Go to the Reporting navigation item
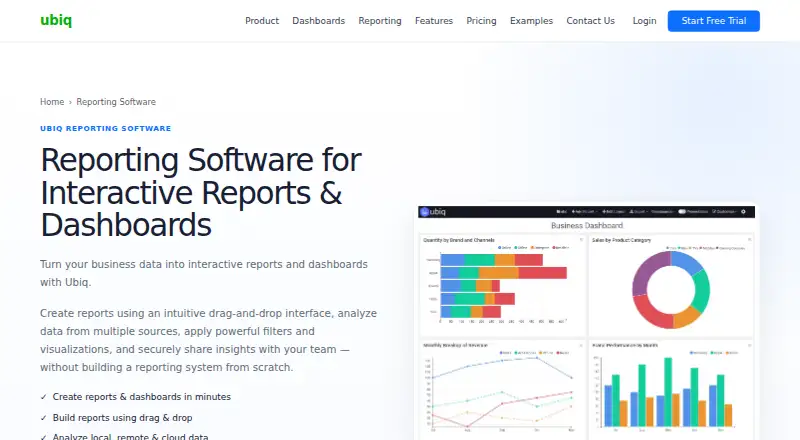800x440 pixels. coord(380,21)
